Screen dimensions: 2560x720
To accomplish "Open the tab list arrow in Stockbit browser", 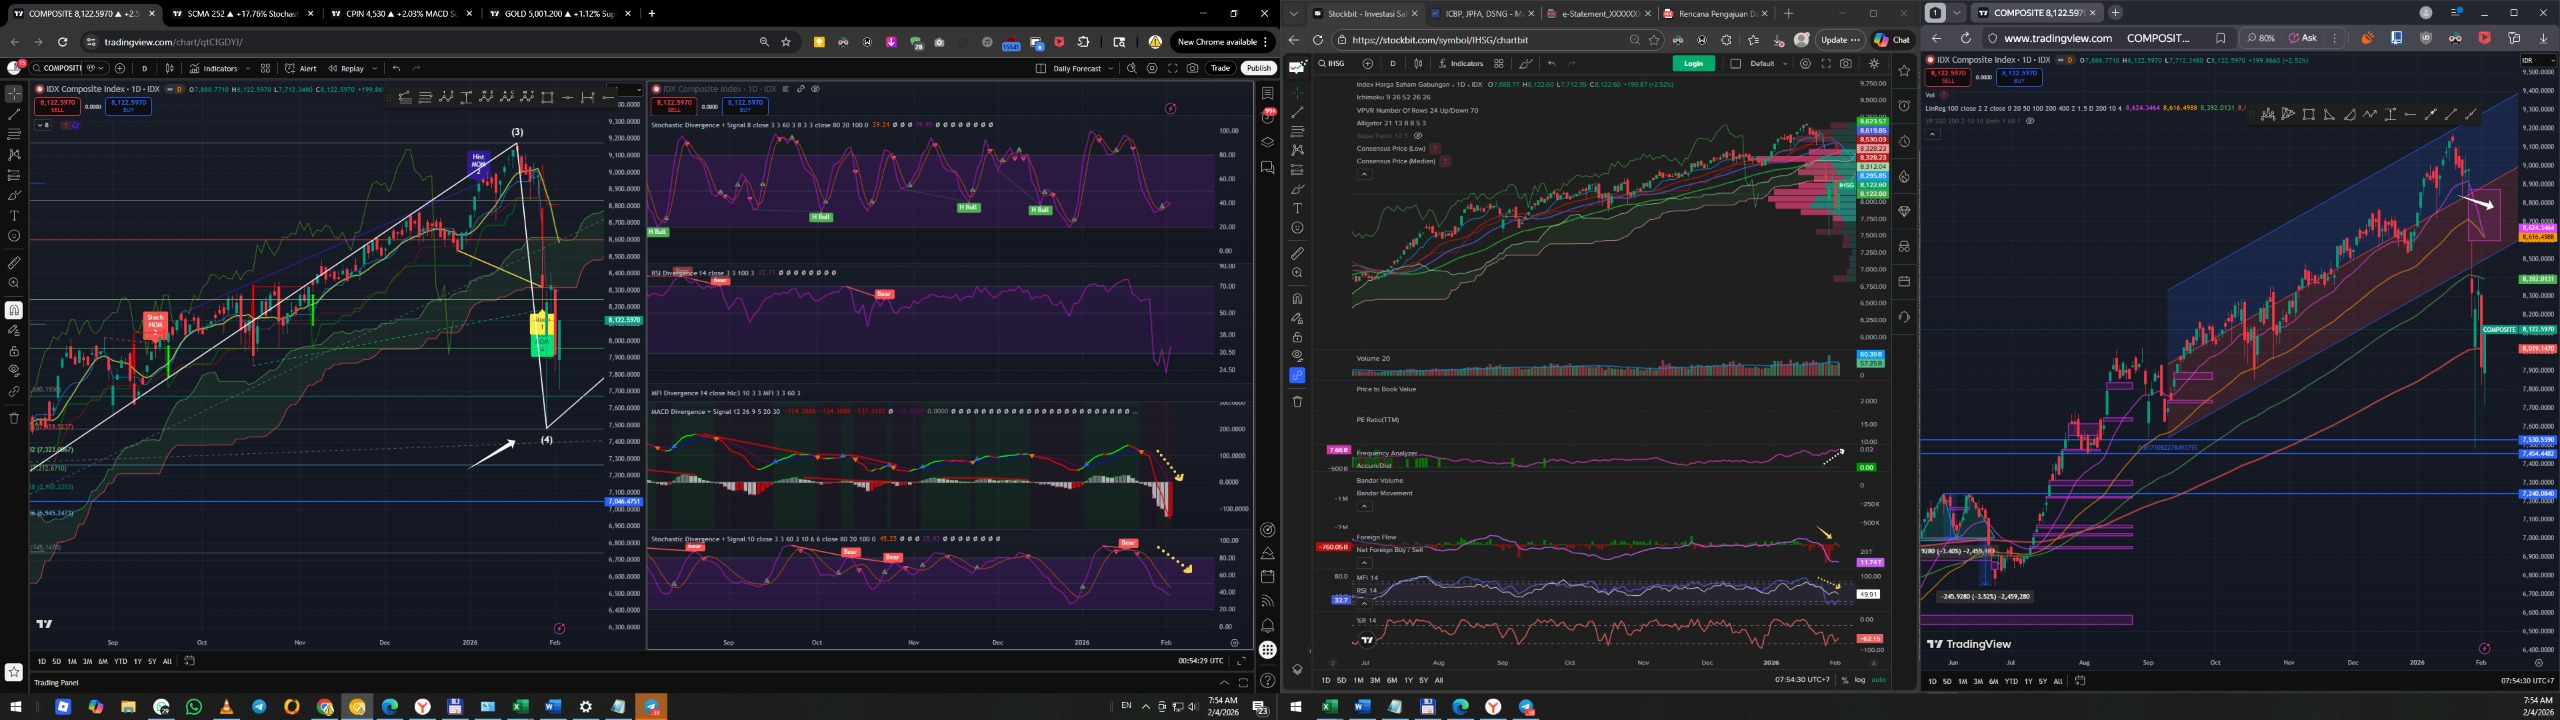I will pyautogui.click(x=1294, y=13).
